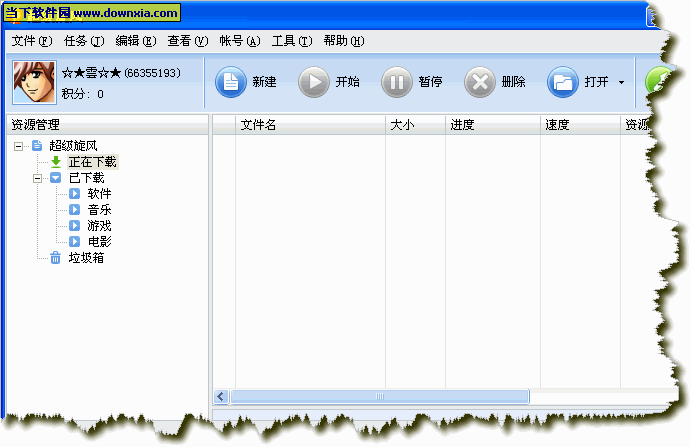Collapse the 已下载 (Downloaded) tree node
The image size is (691, 447).
coord(37,178)
